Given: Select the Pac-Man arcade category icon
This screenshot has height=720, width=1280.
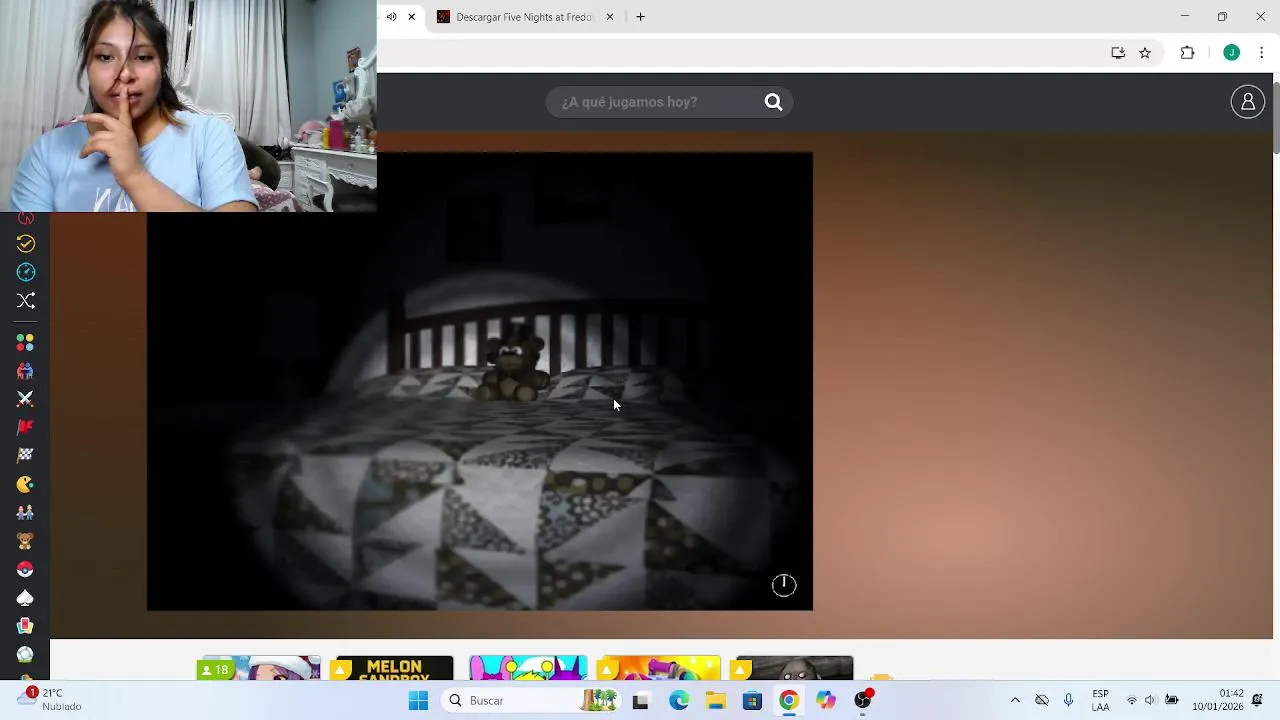Looking at the screenshot, I should pyautogui.click(x=26, y=484).
